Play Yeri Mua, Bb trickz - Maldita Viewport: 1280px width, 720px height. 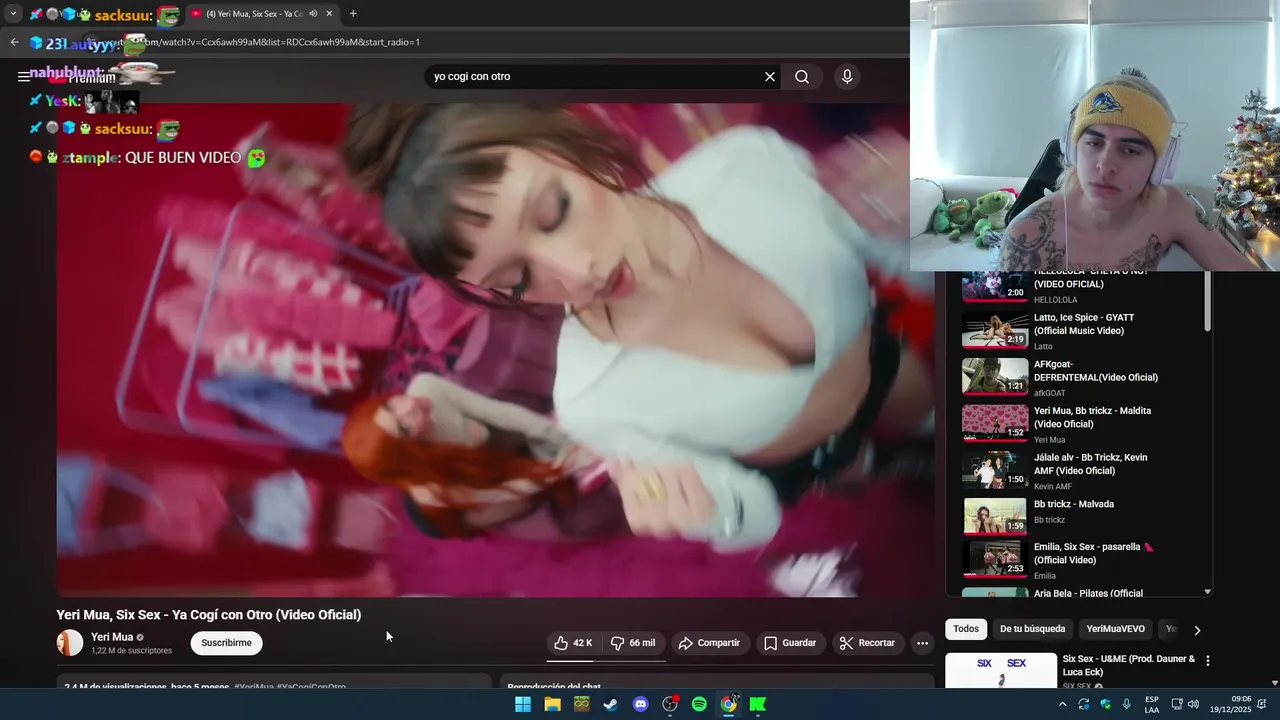point(1080,424)
